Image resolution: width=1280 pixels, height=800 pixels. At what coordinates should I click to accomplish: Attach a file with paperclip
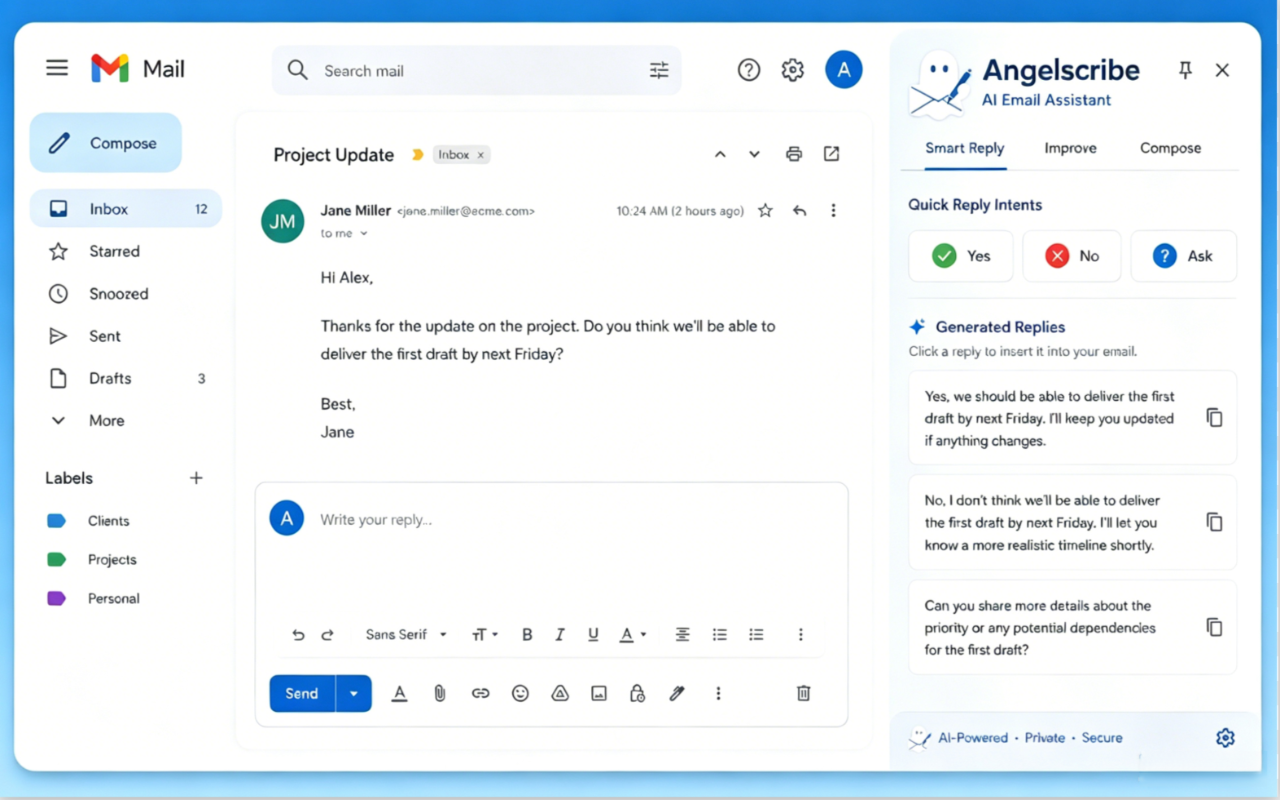tap(439, 693)
